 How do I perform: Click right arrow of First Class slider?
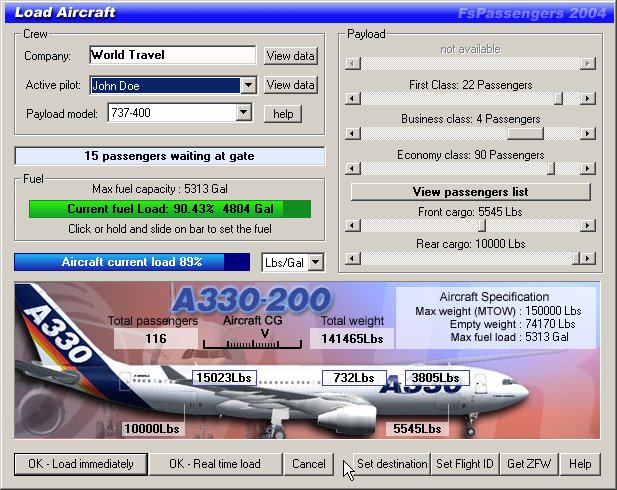pyautogui.click(x=587, y=98)
